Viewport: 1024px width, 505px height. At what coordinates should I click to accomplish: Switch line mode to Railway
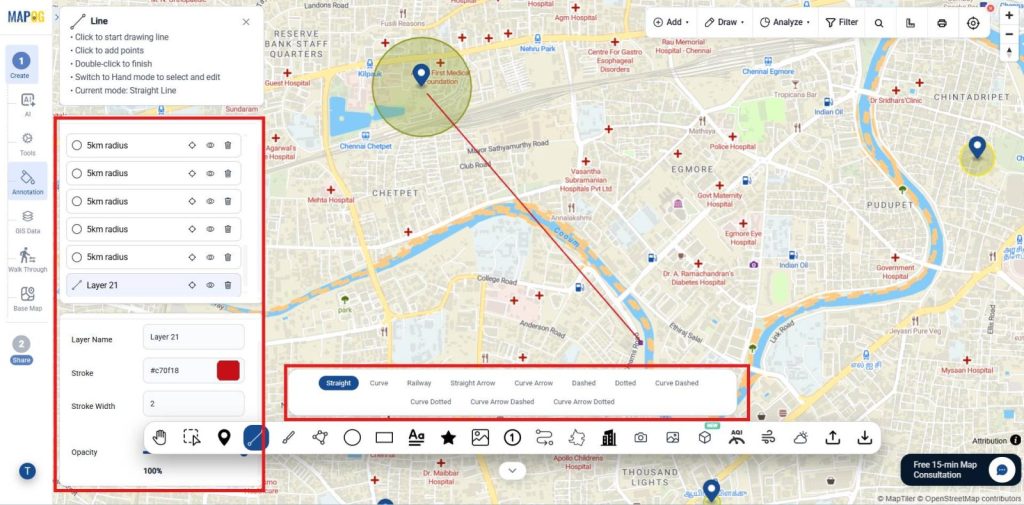pyautogui.click(x=419, y=383)
